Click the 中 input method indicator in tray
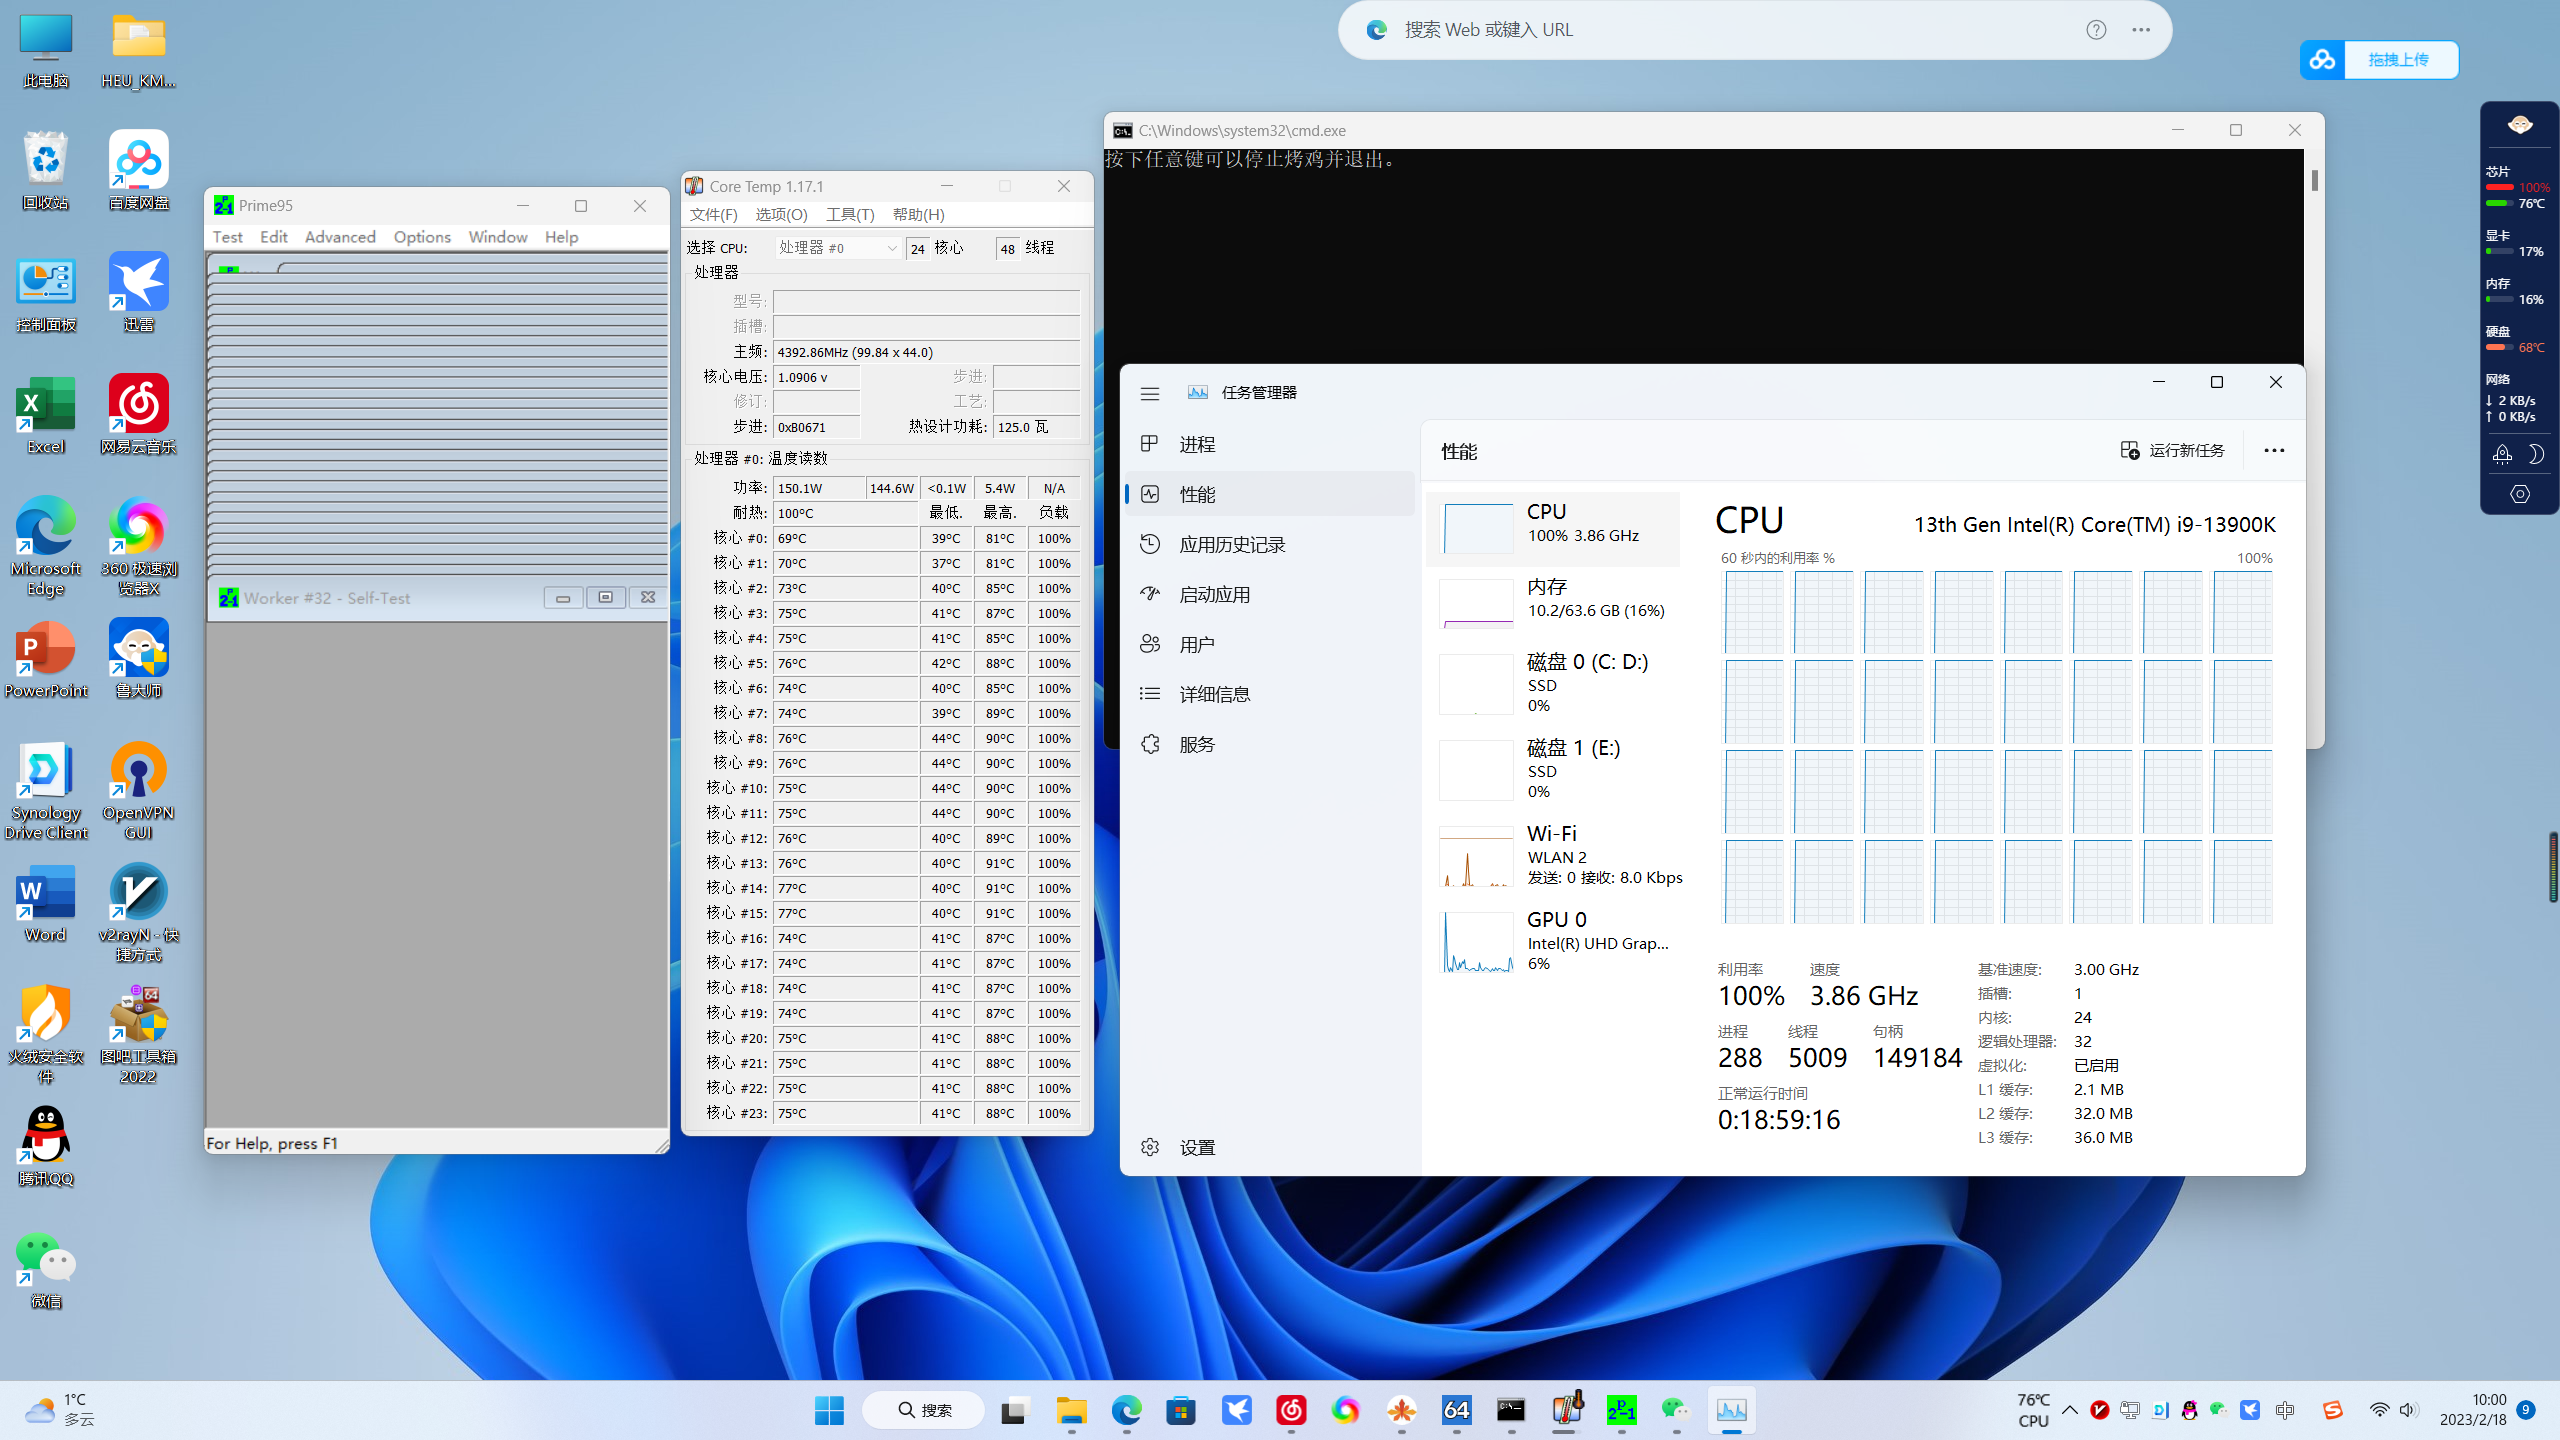2560x1440 pixels. point(2285,1410)
